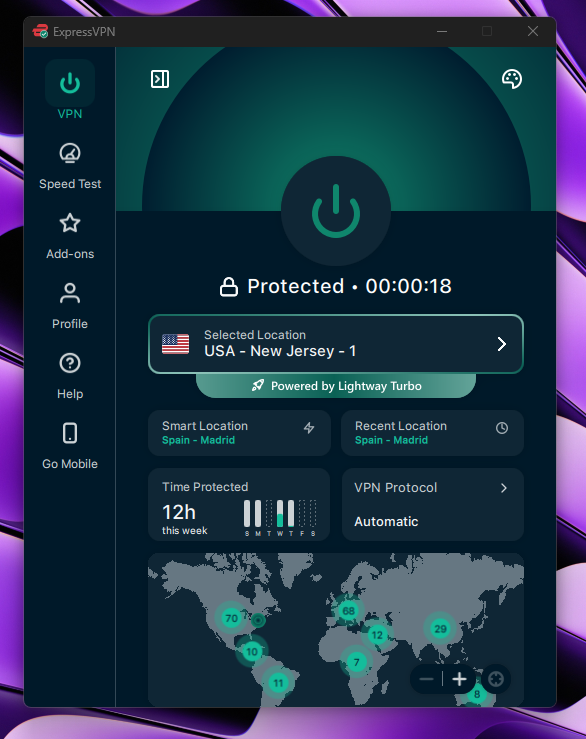Select the 11 server cluster in South America

tap(279, 682)
